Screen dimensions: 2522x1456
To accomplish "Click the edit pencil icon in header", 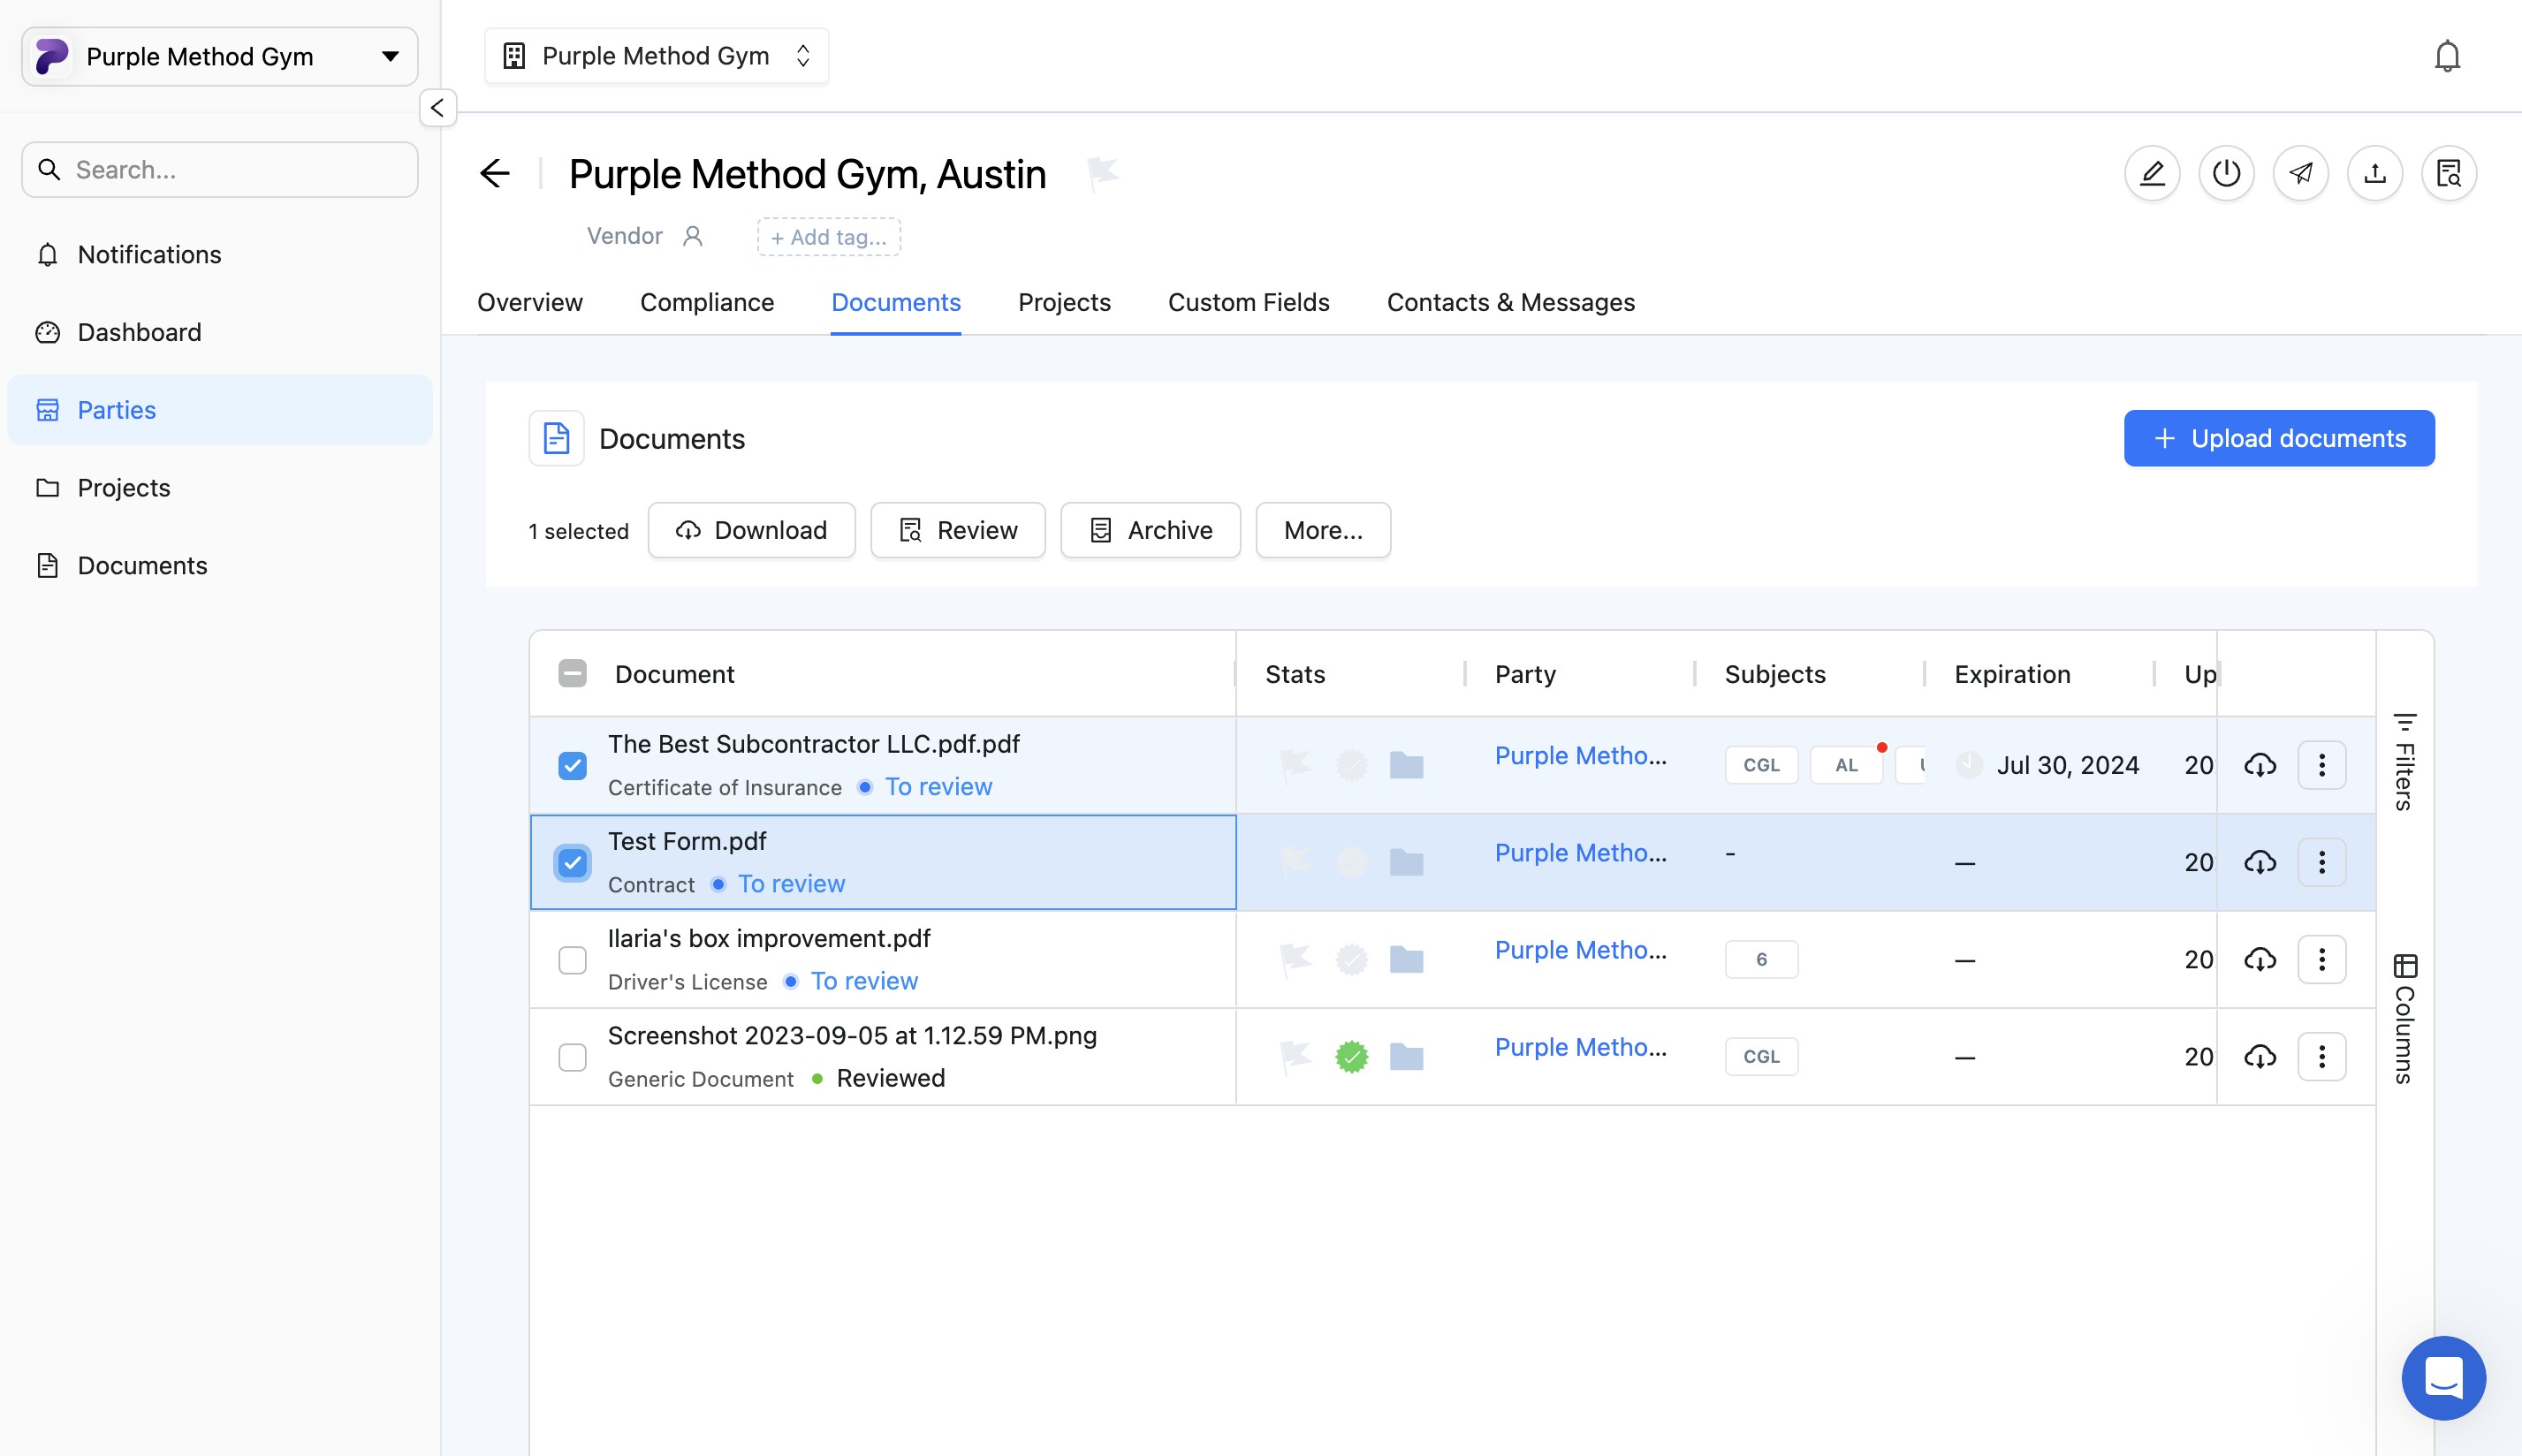I will [x=2151, y=174].
